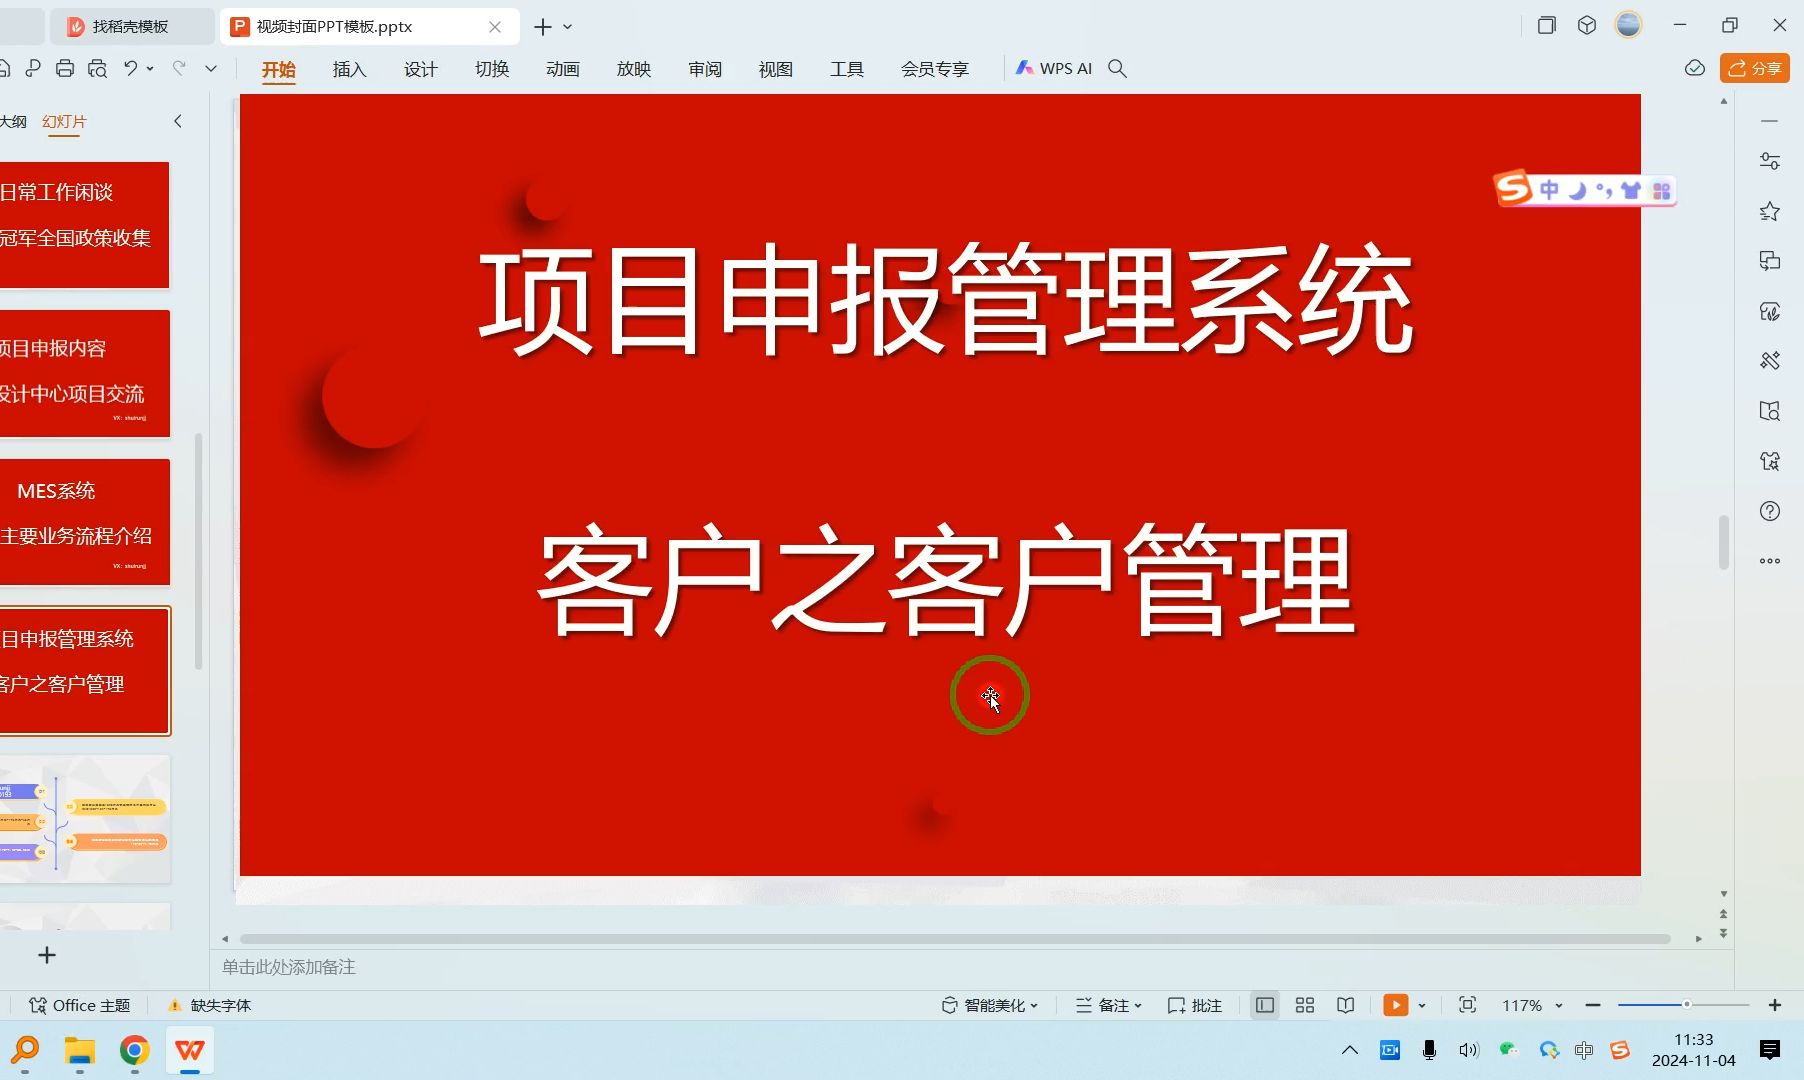Click the three dots more icon in sidebar
Viewport: 1804px width, 1080px height.
pyautogui.click(x=1770, y=561)
